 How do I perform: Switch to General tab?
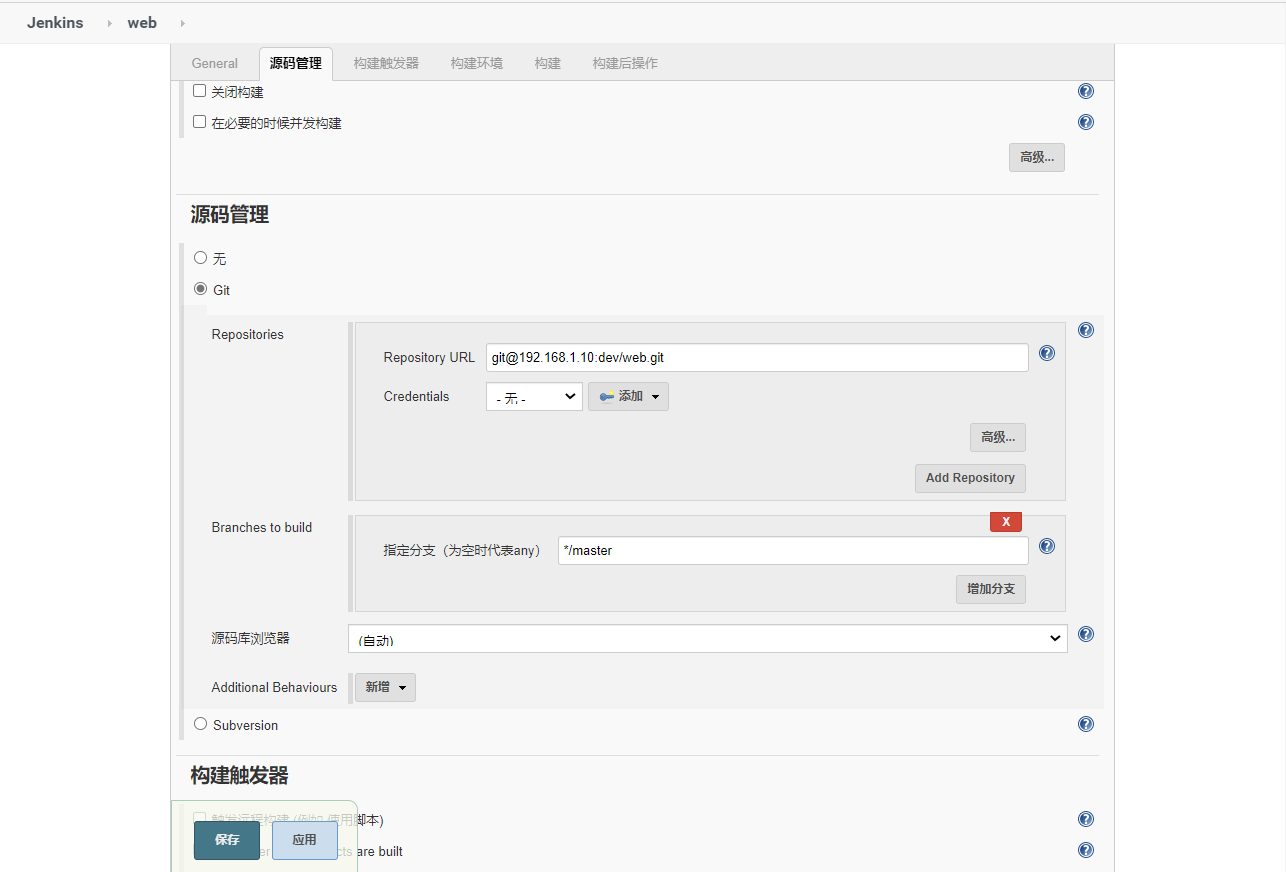pos(215,63)
